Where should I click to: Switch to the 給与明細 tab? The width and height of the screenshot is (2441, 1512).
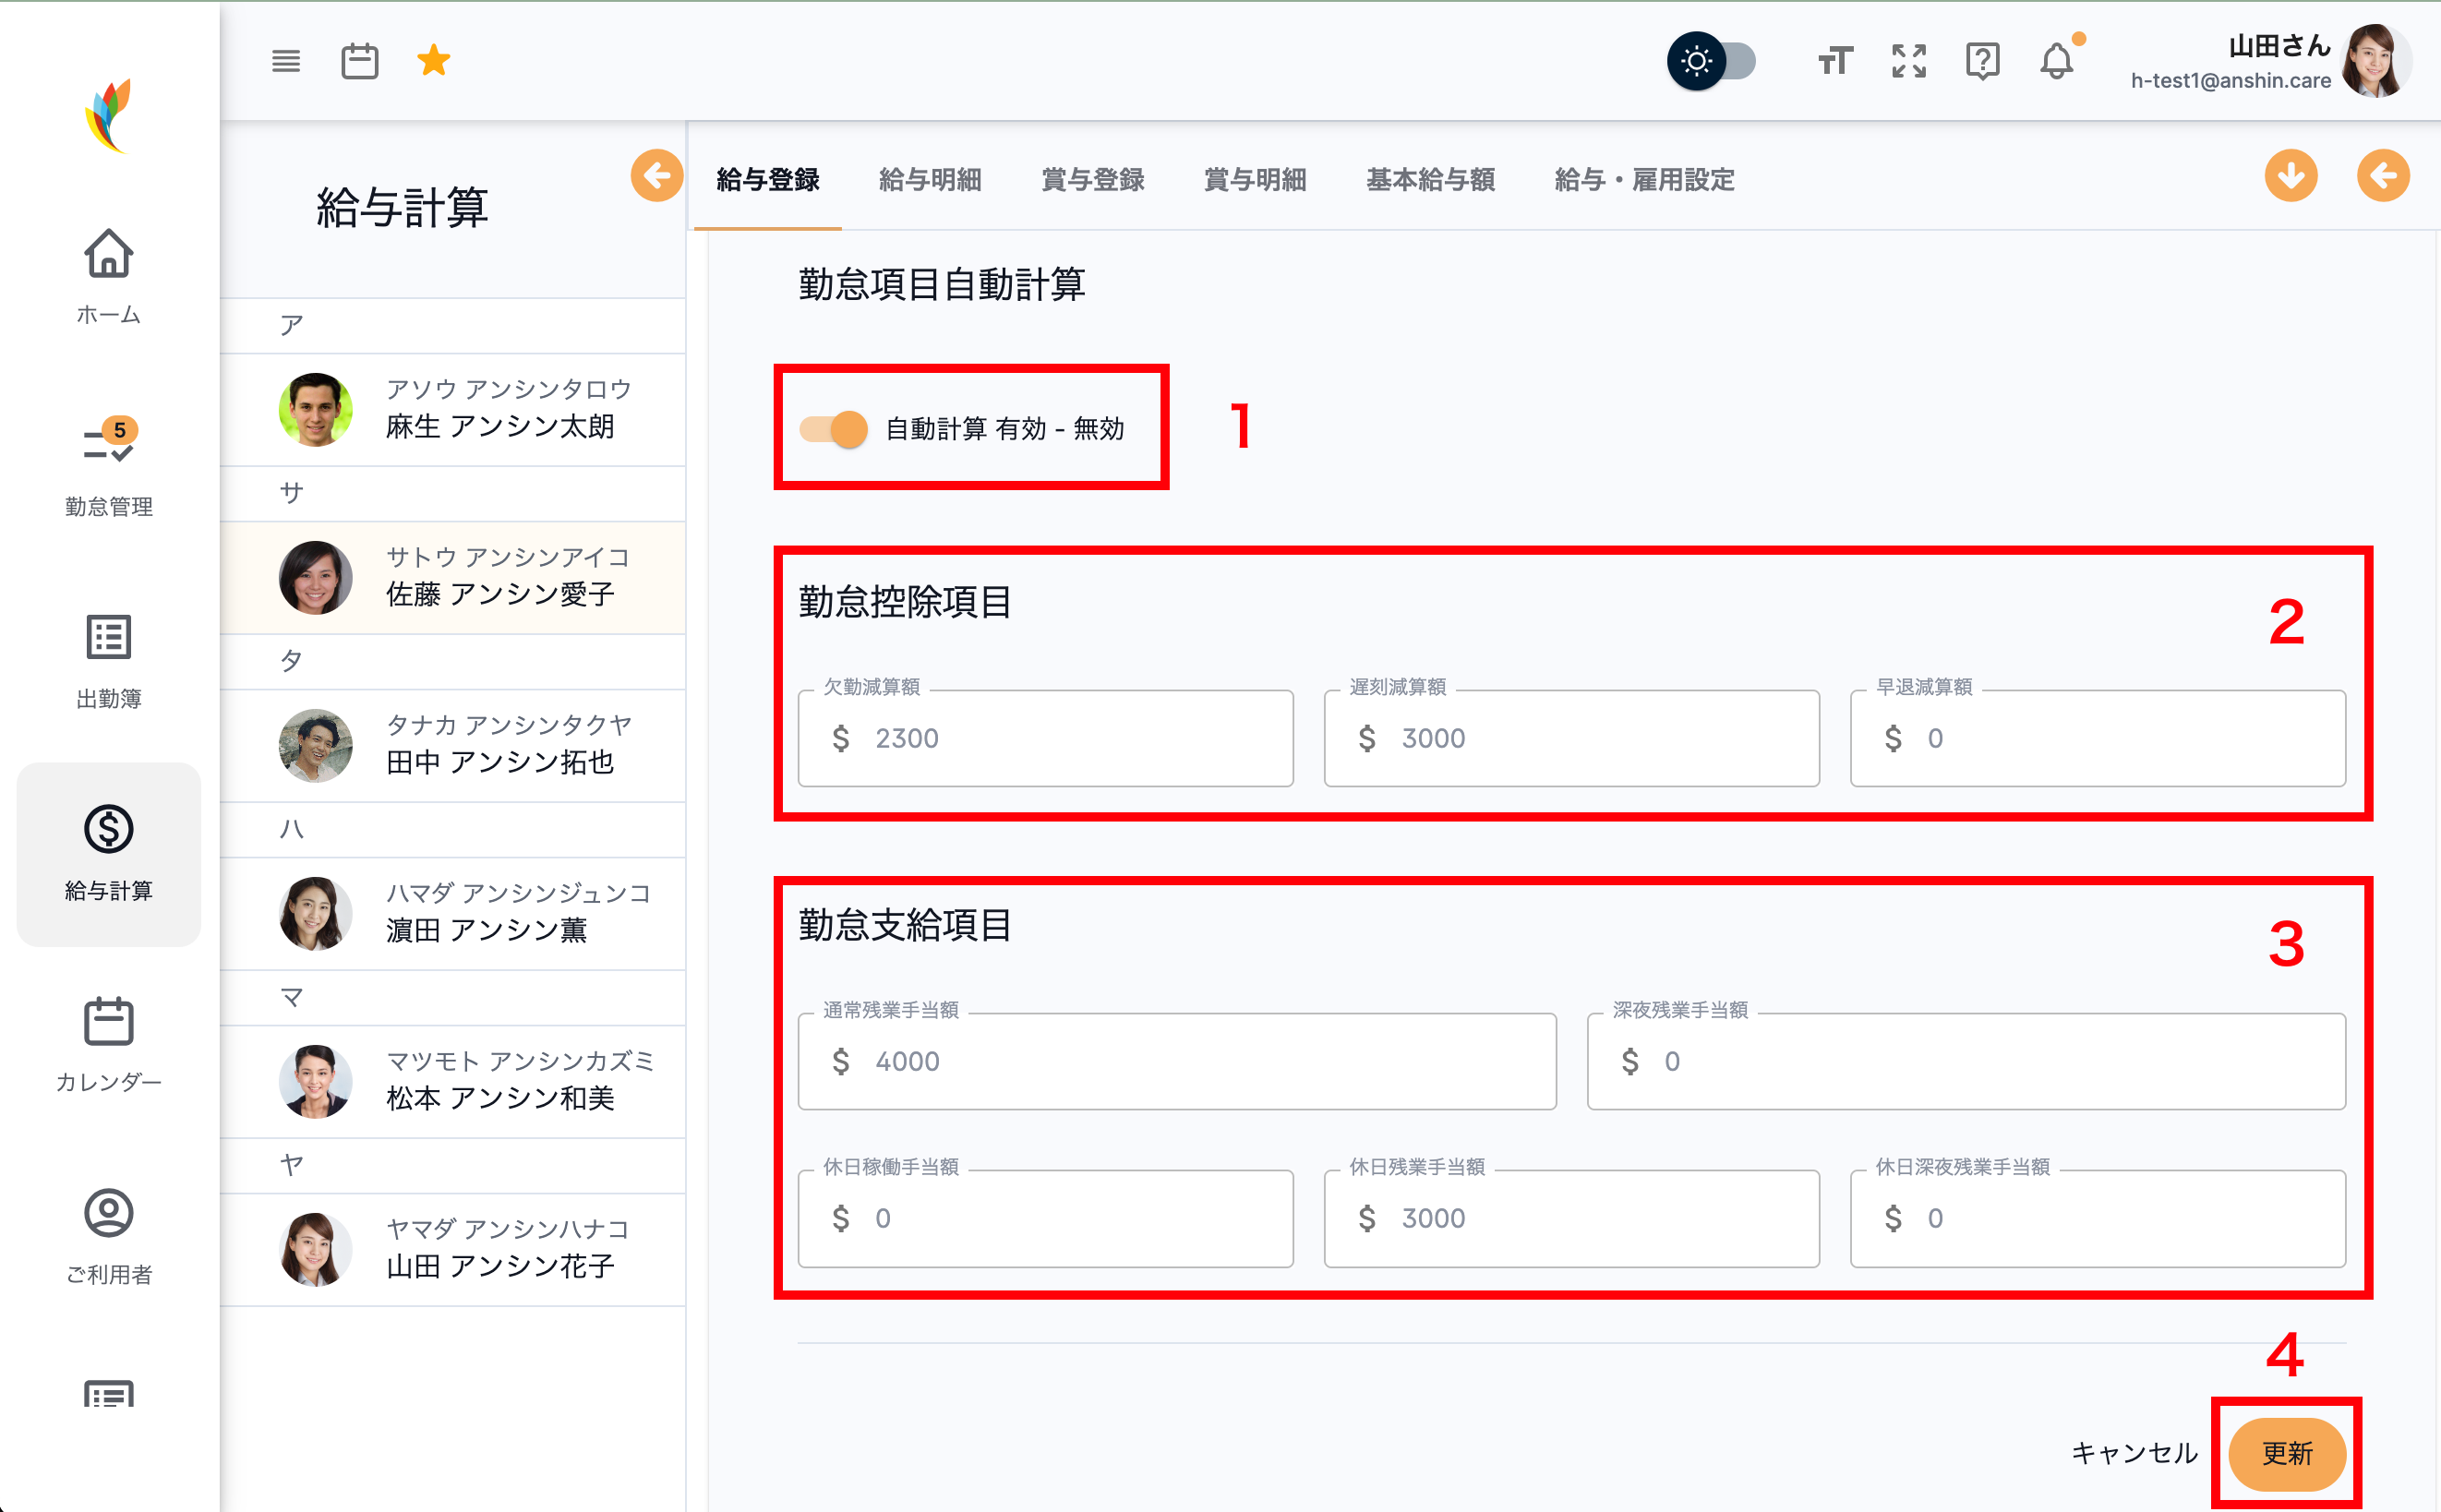tap(929, 180)
